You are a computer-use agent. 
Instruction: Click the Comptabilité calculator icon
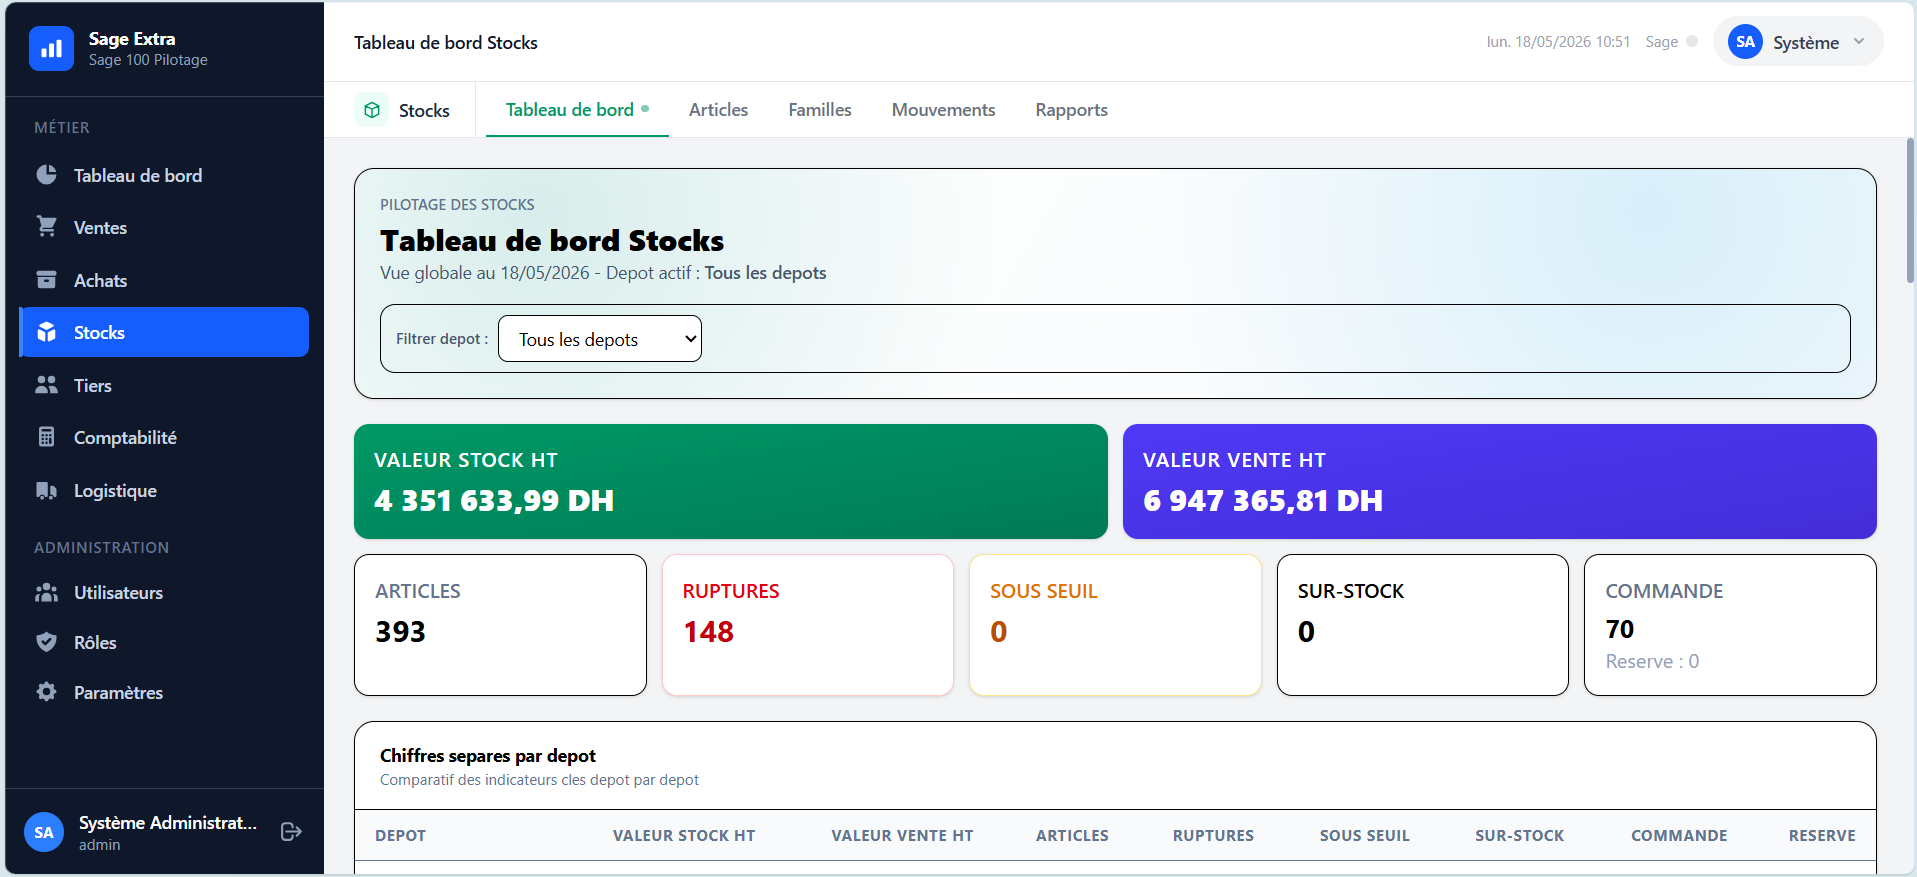[x=46, y=437]
